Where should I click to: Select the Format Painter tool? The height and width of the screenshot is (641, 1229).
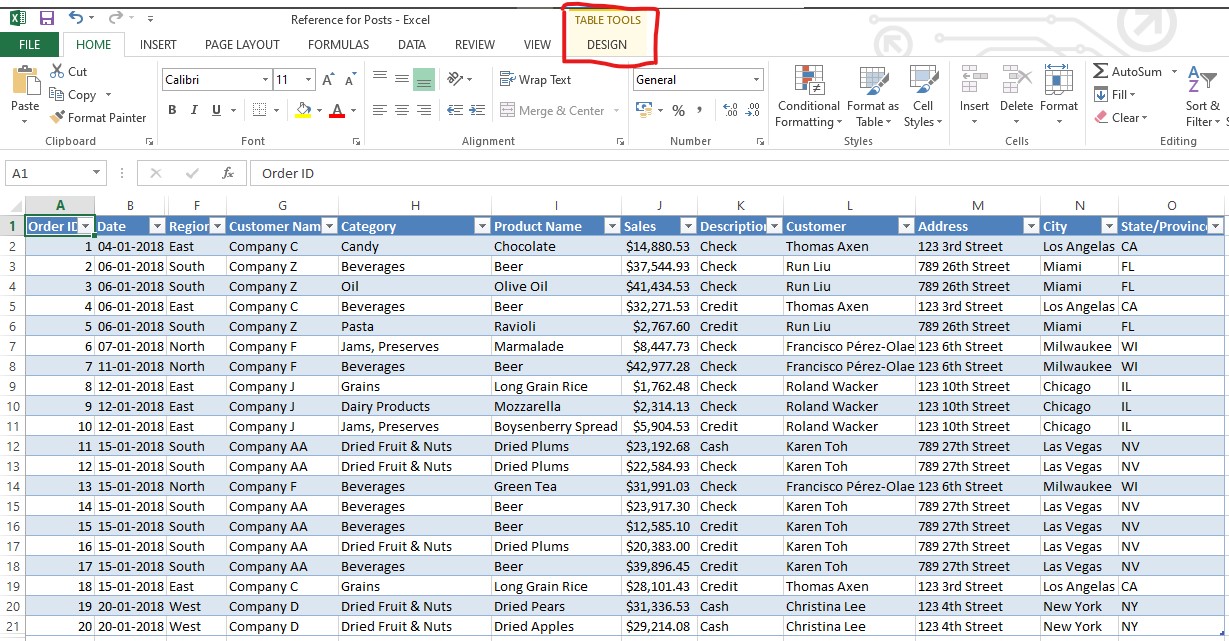click(98, 117)
